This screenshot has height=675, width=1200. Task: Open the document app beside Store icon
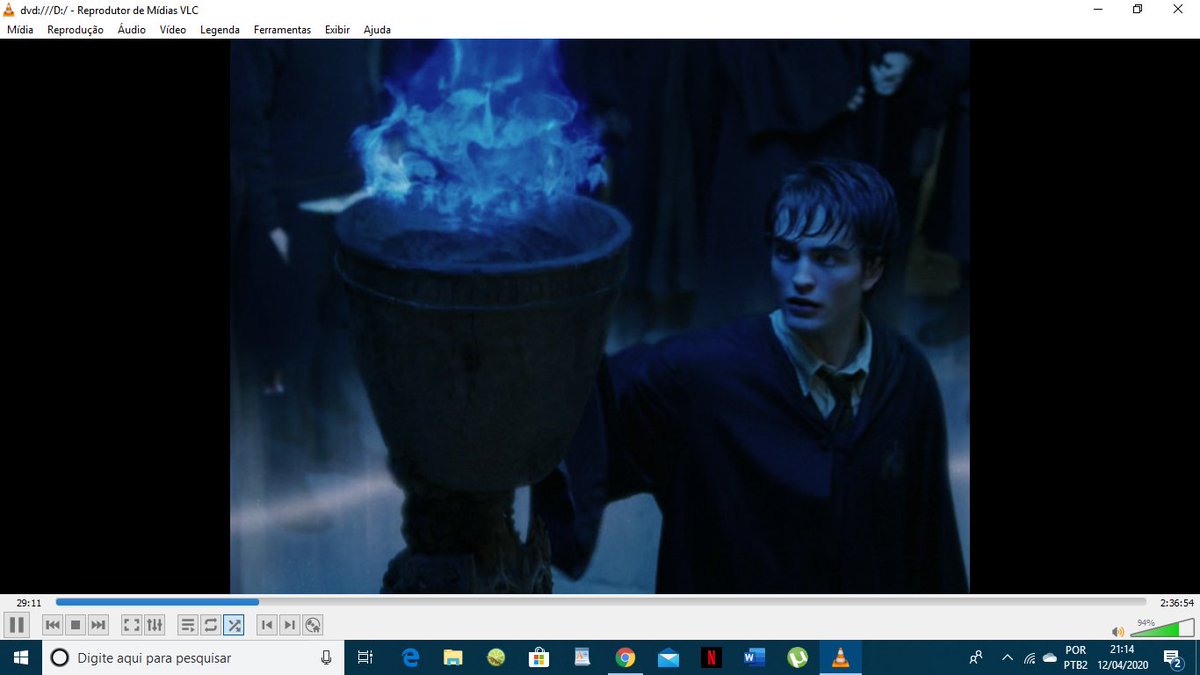pyautogui.click(x=582, y=657)
